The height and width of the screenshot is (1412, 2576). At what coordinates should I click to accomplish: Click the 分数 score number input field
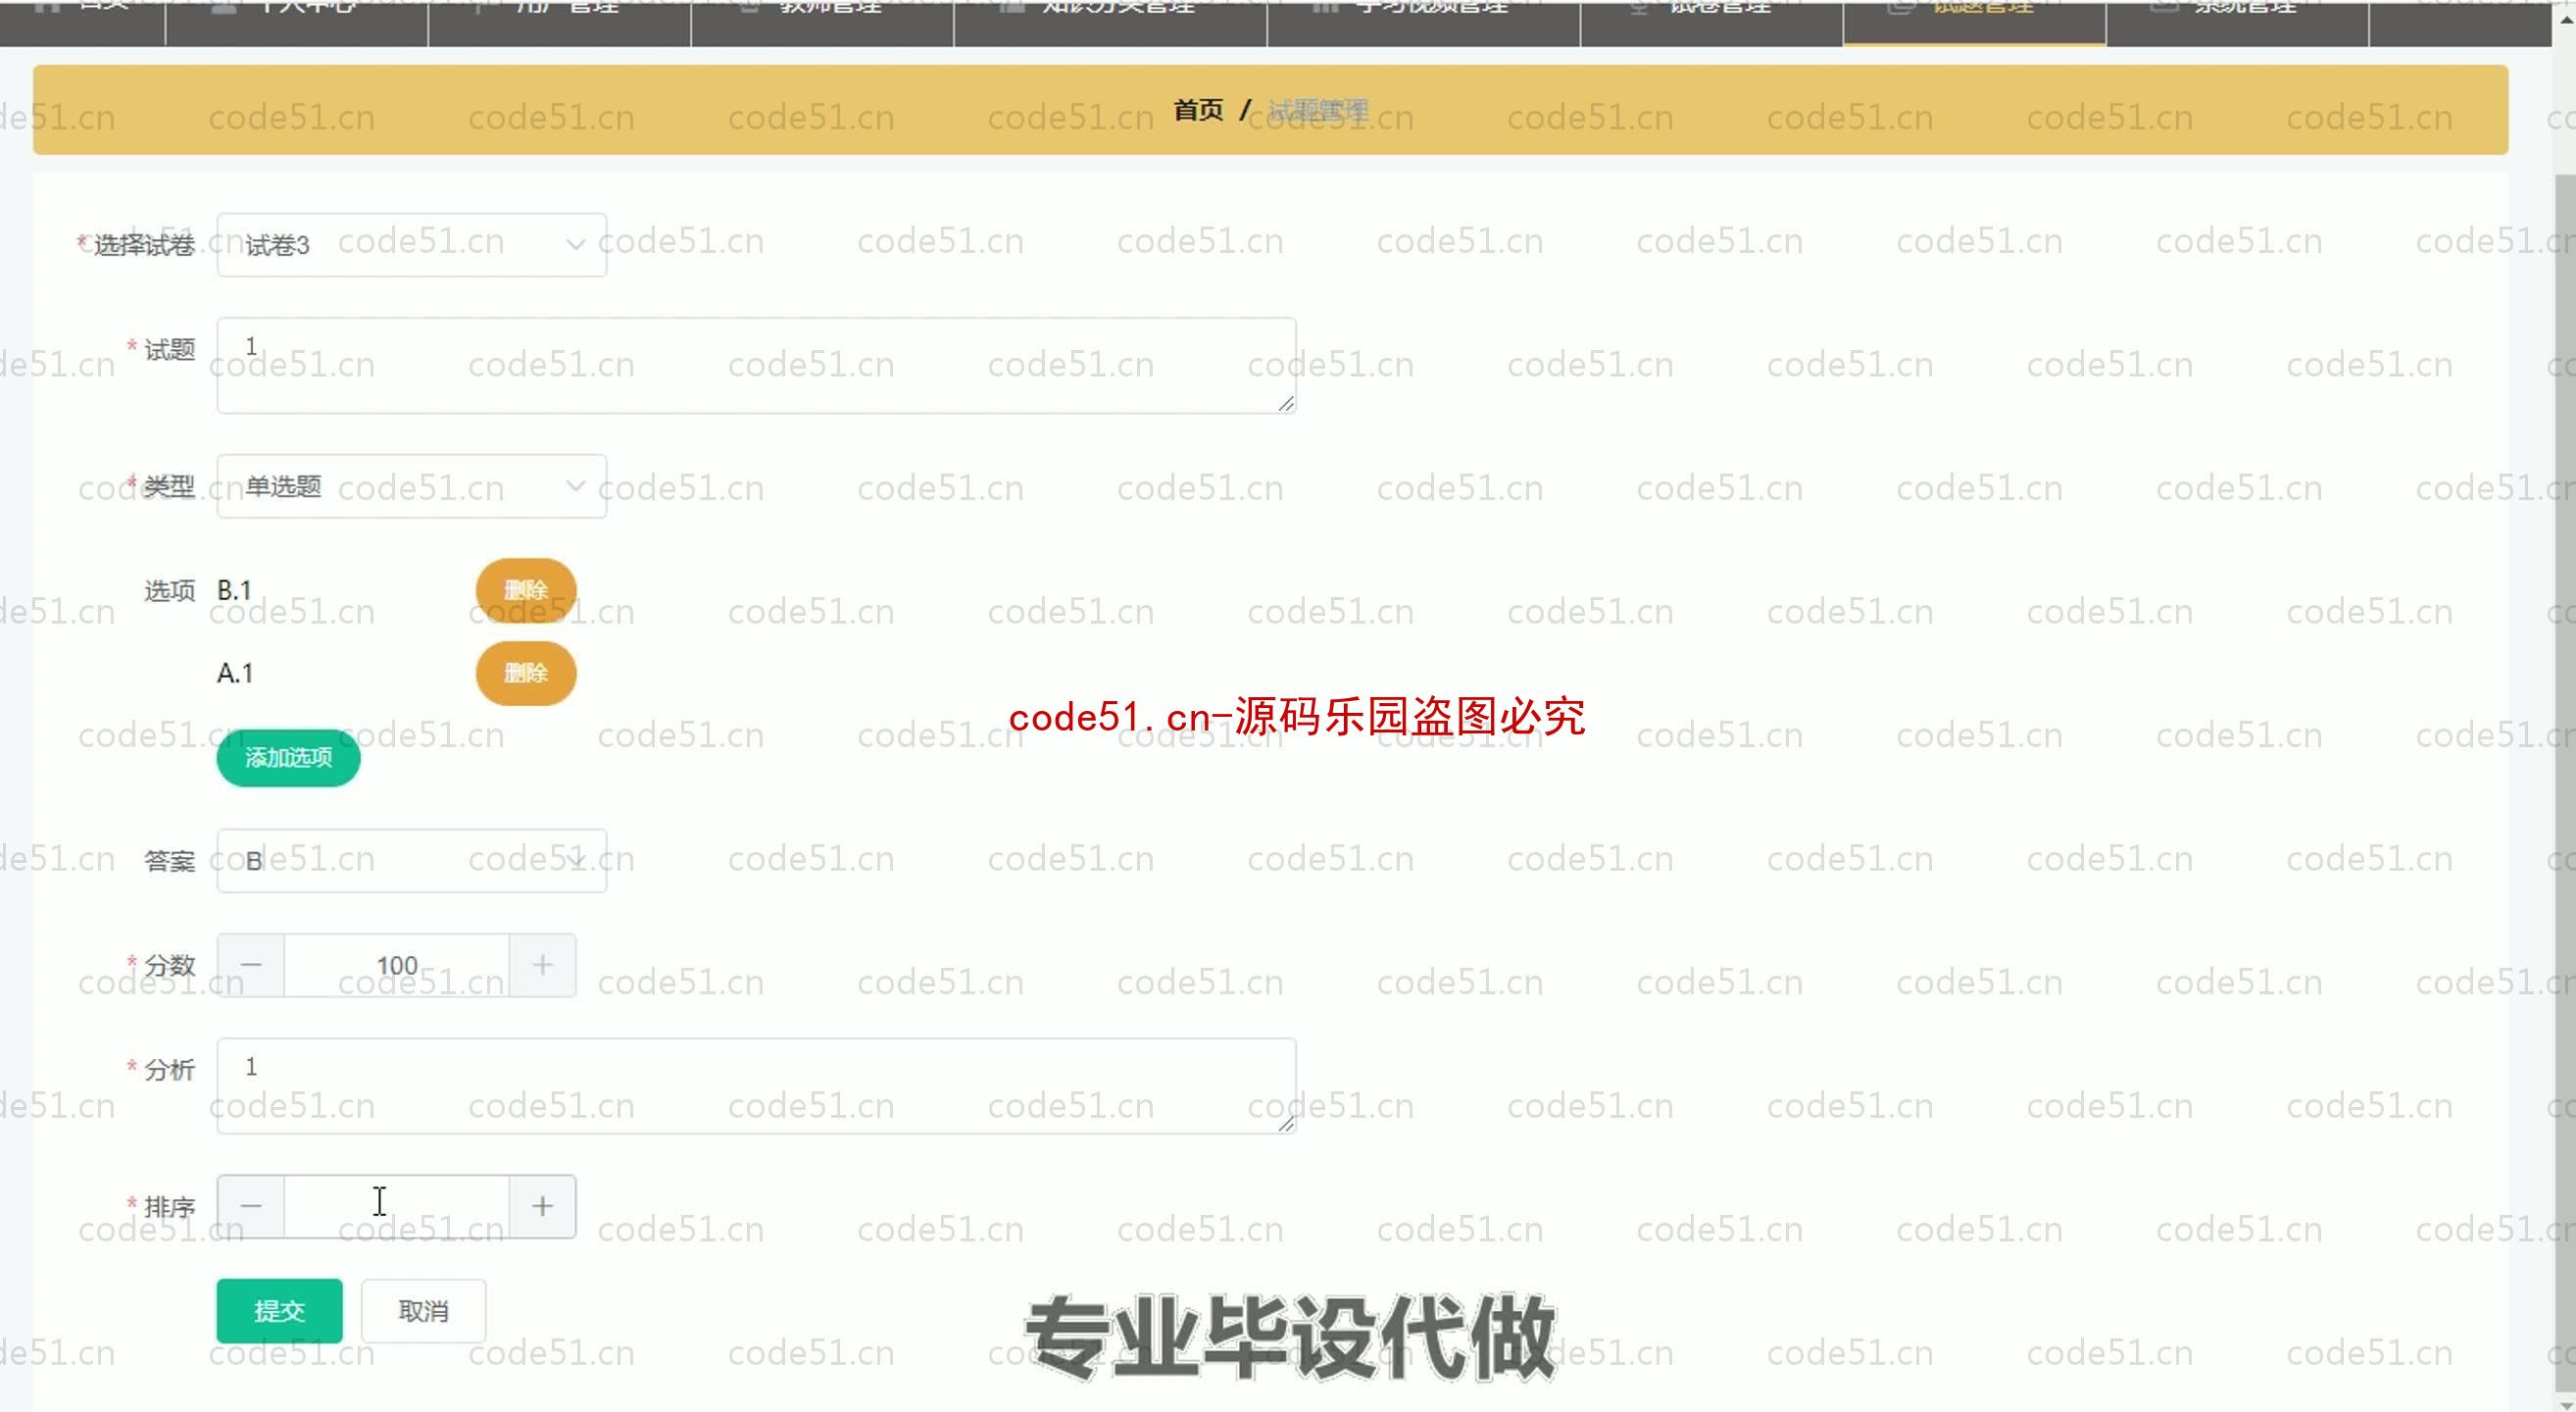(x=396, y=963)
